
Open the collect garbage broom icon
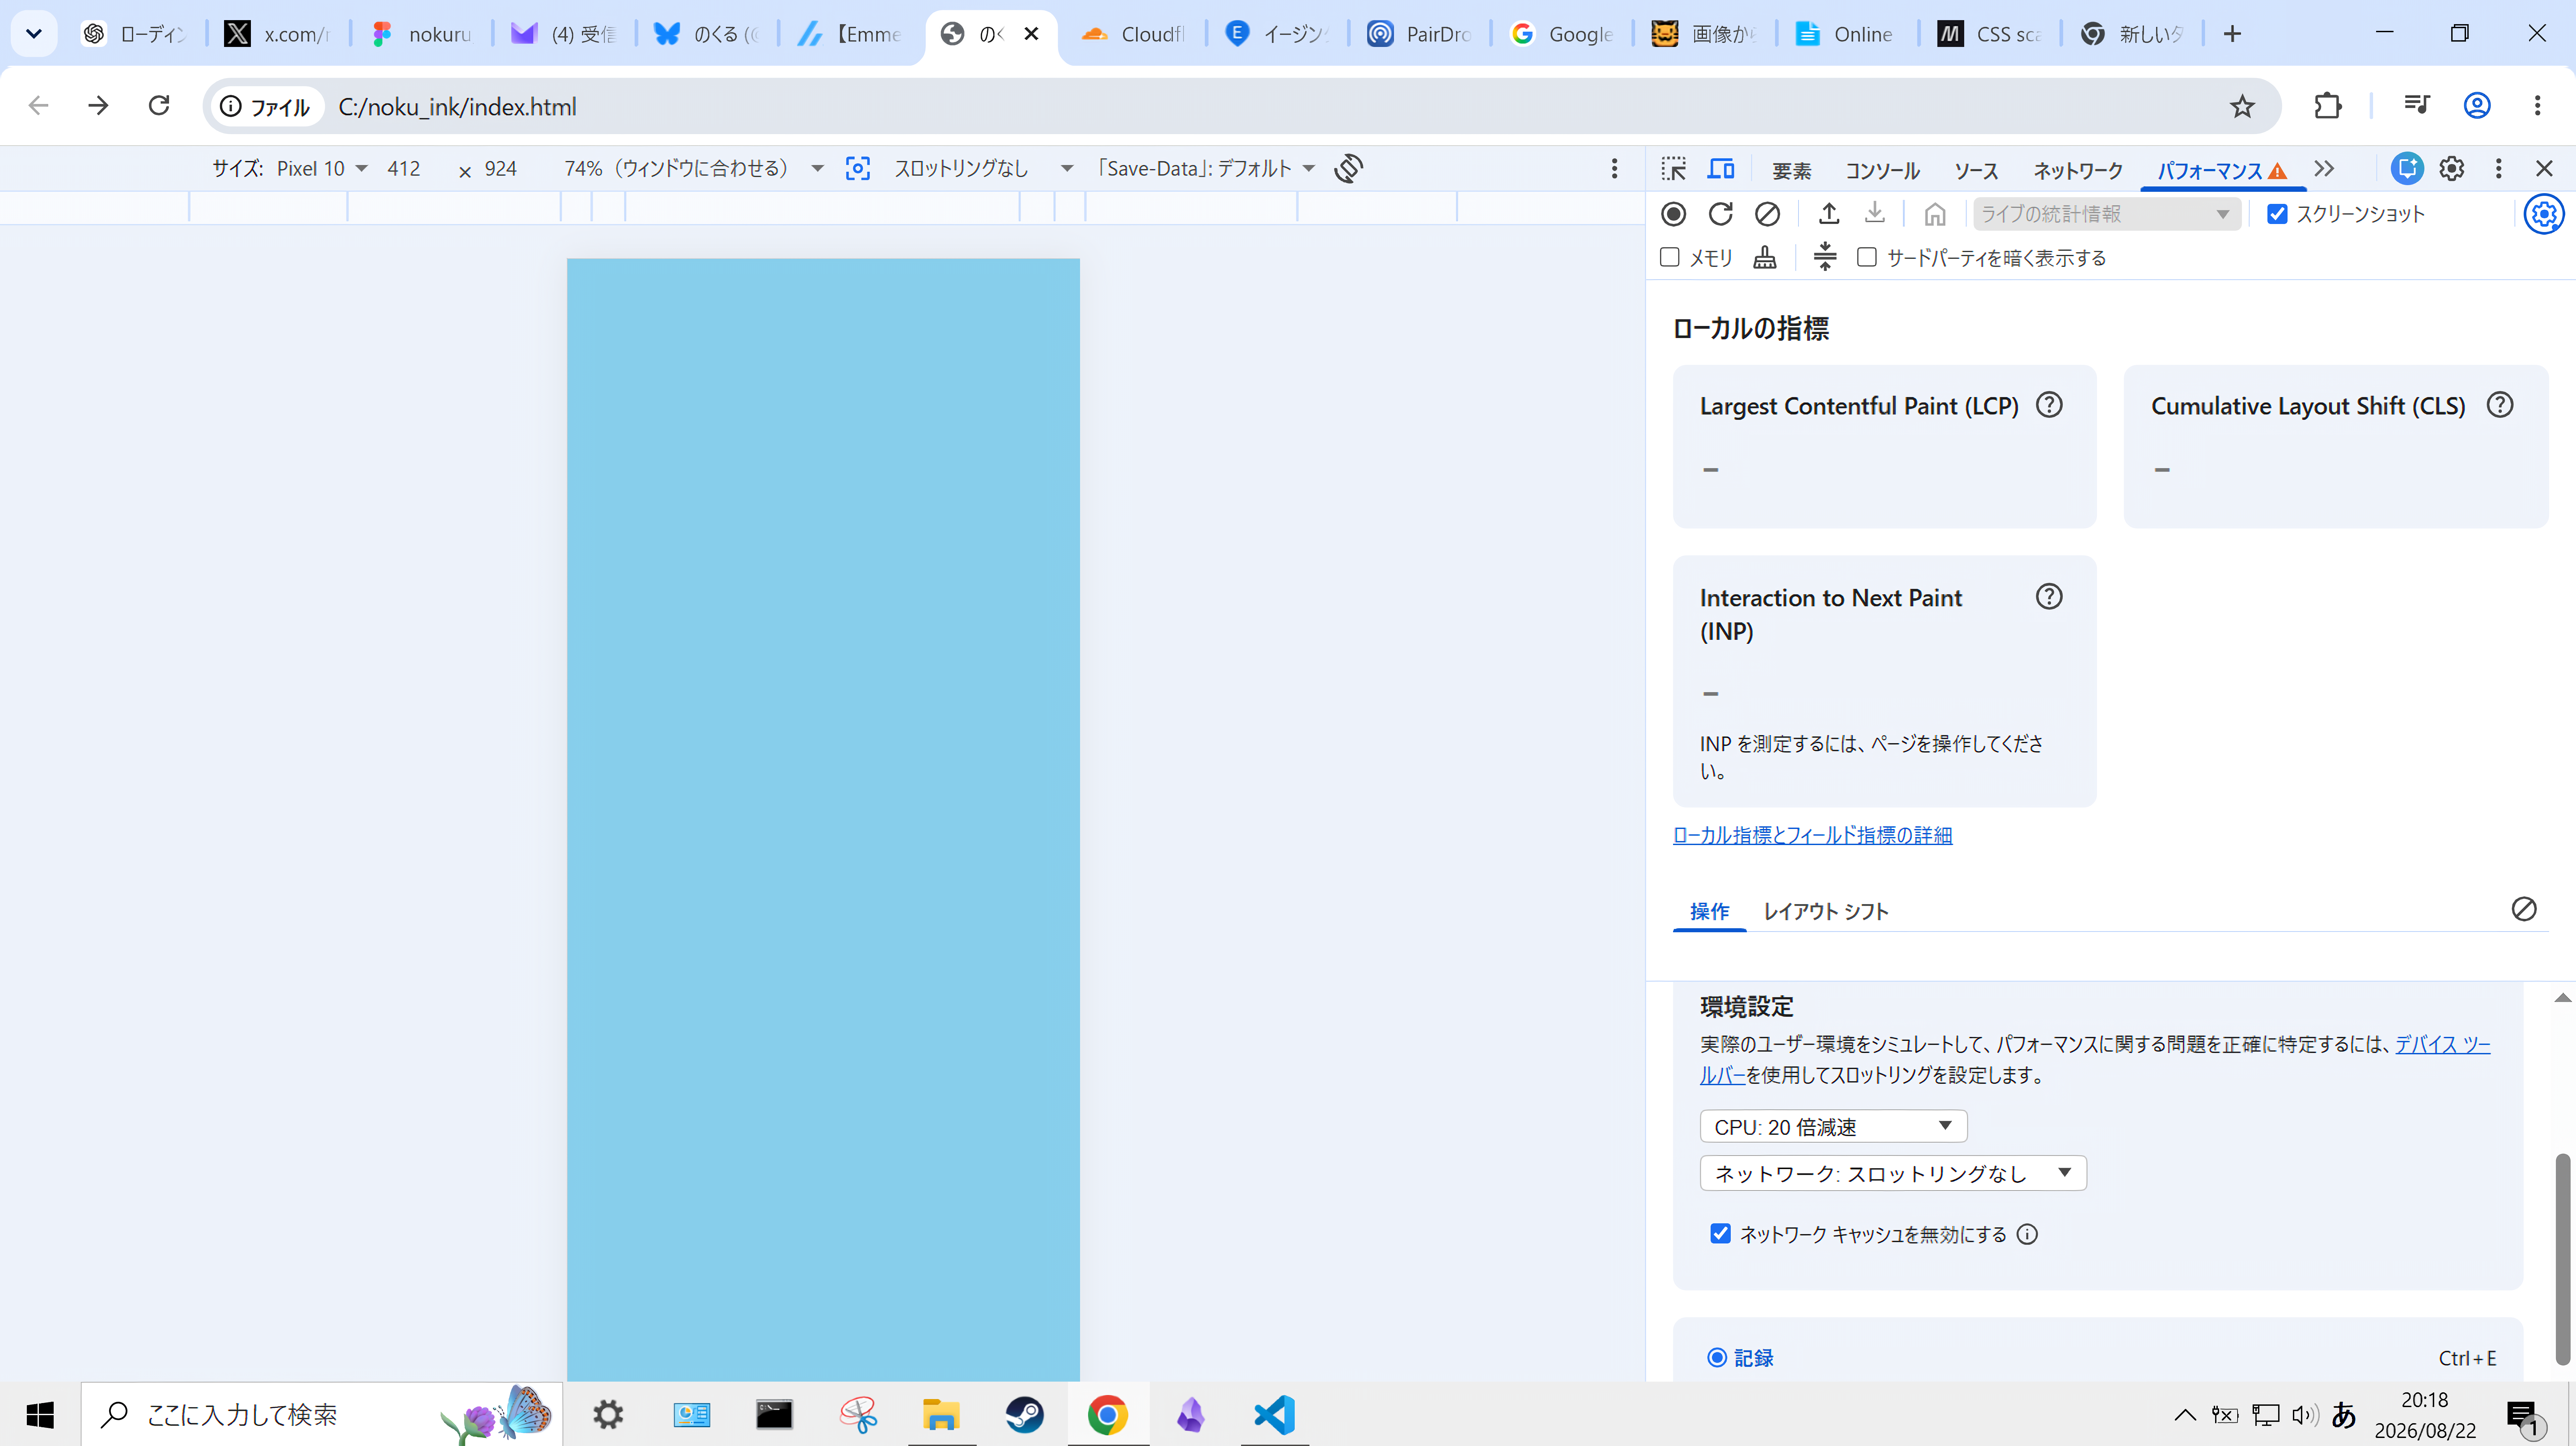1765,258
